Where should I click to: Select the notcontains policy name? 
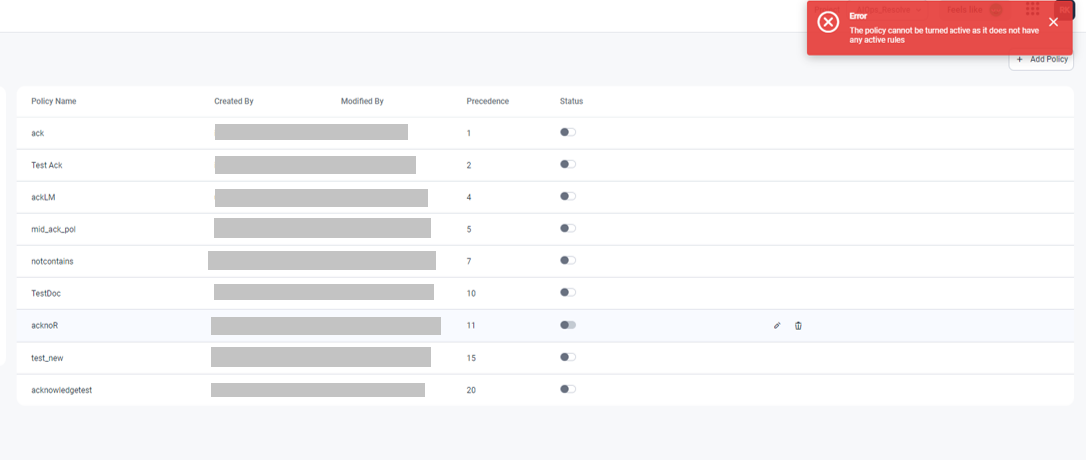[52, 261]
